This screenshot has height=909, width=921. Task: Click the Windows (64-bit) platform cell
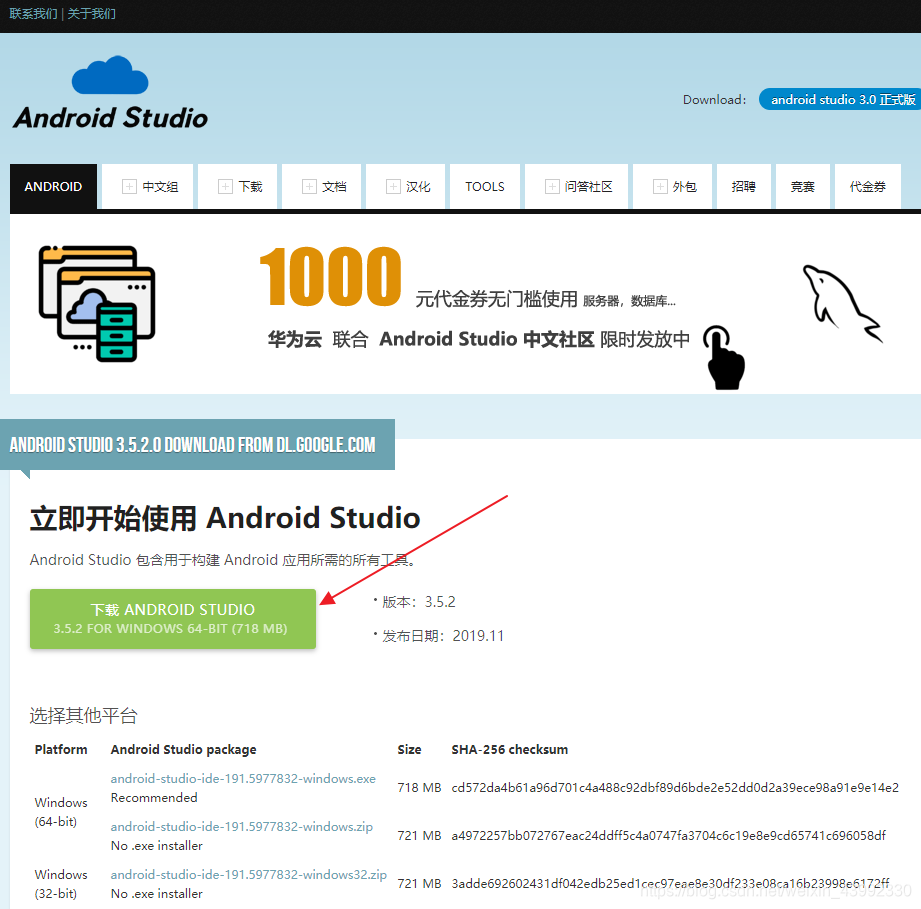pos(60,812)
